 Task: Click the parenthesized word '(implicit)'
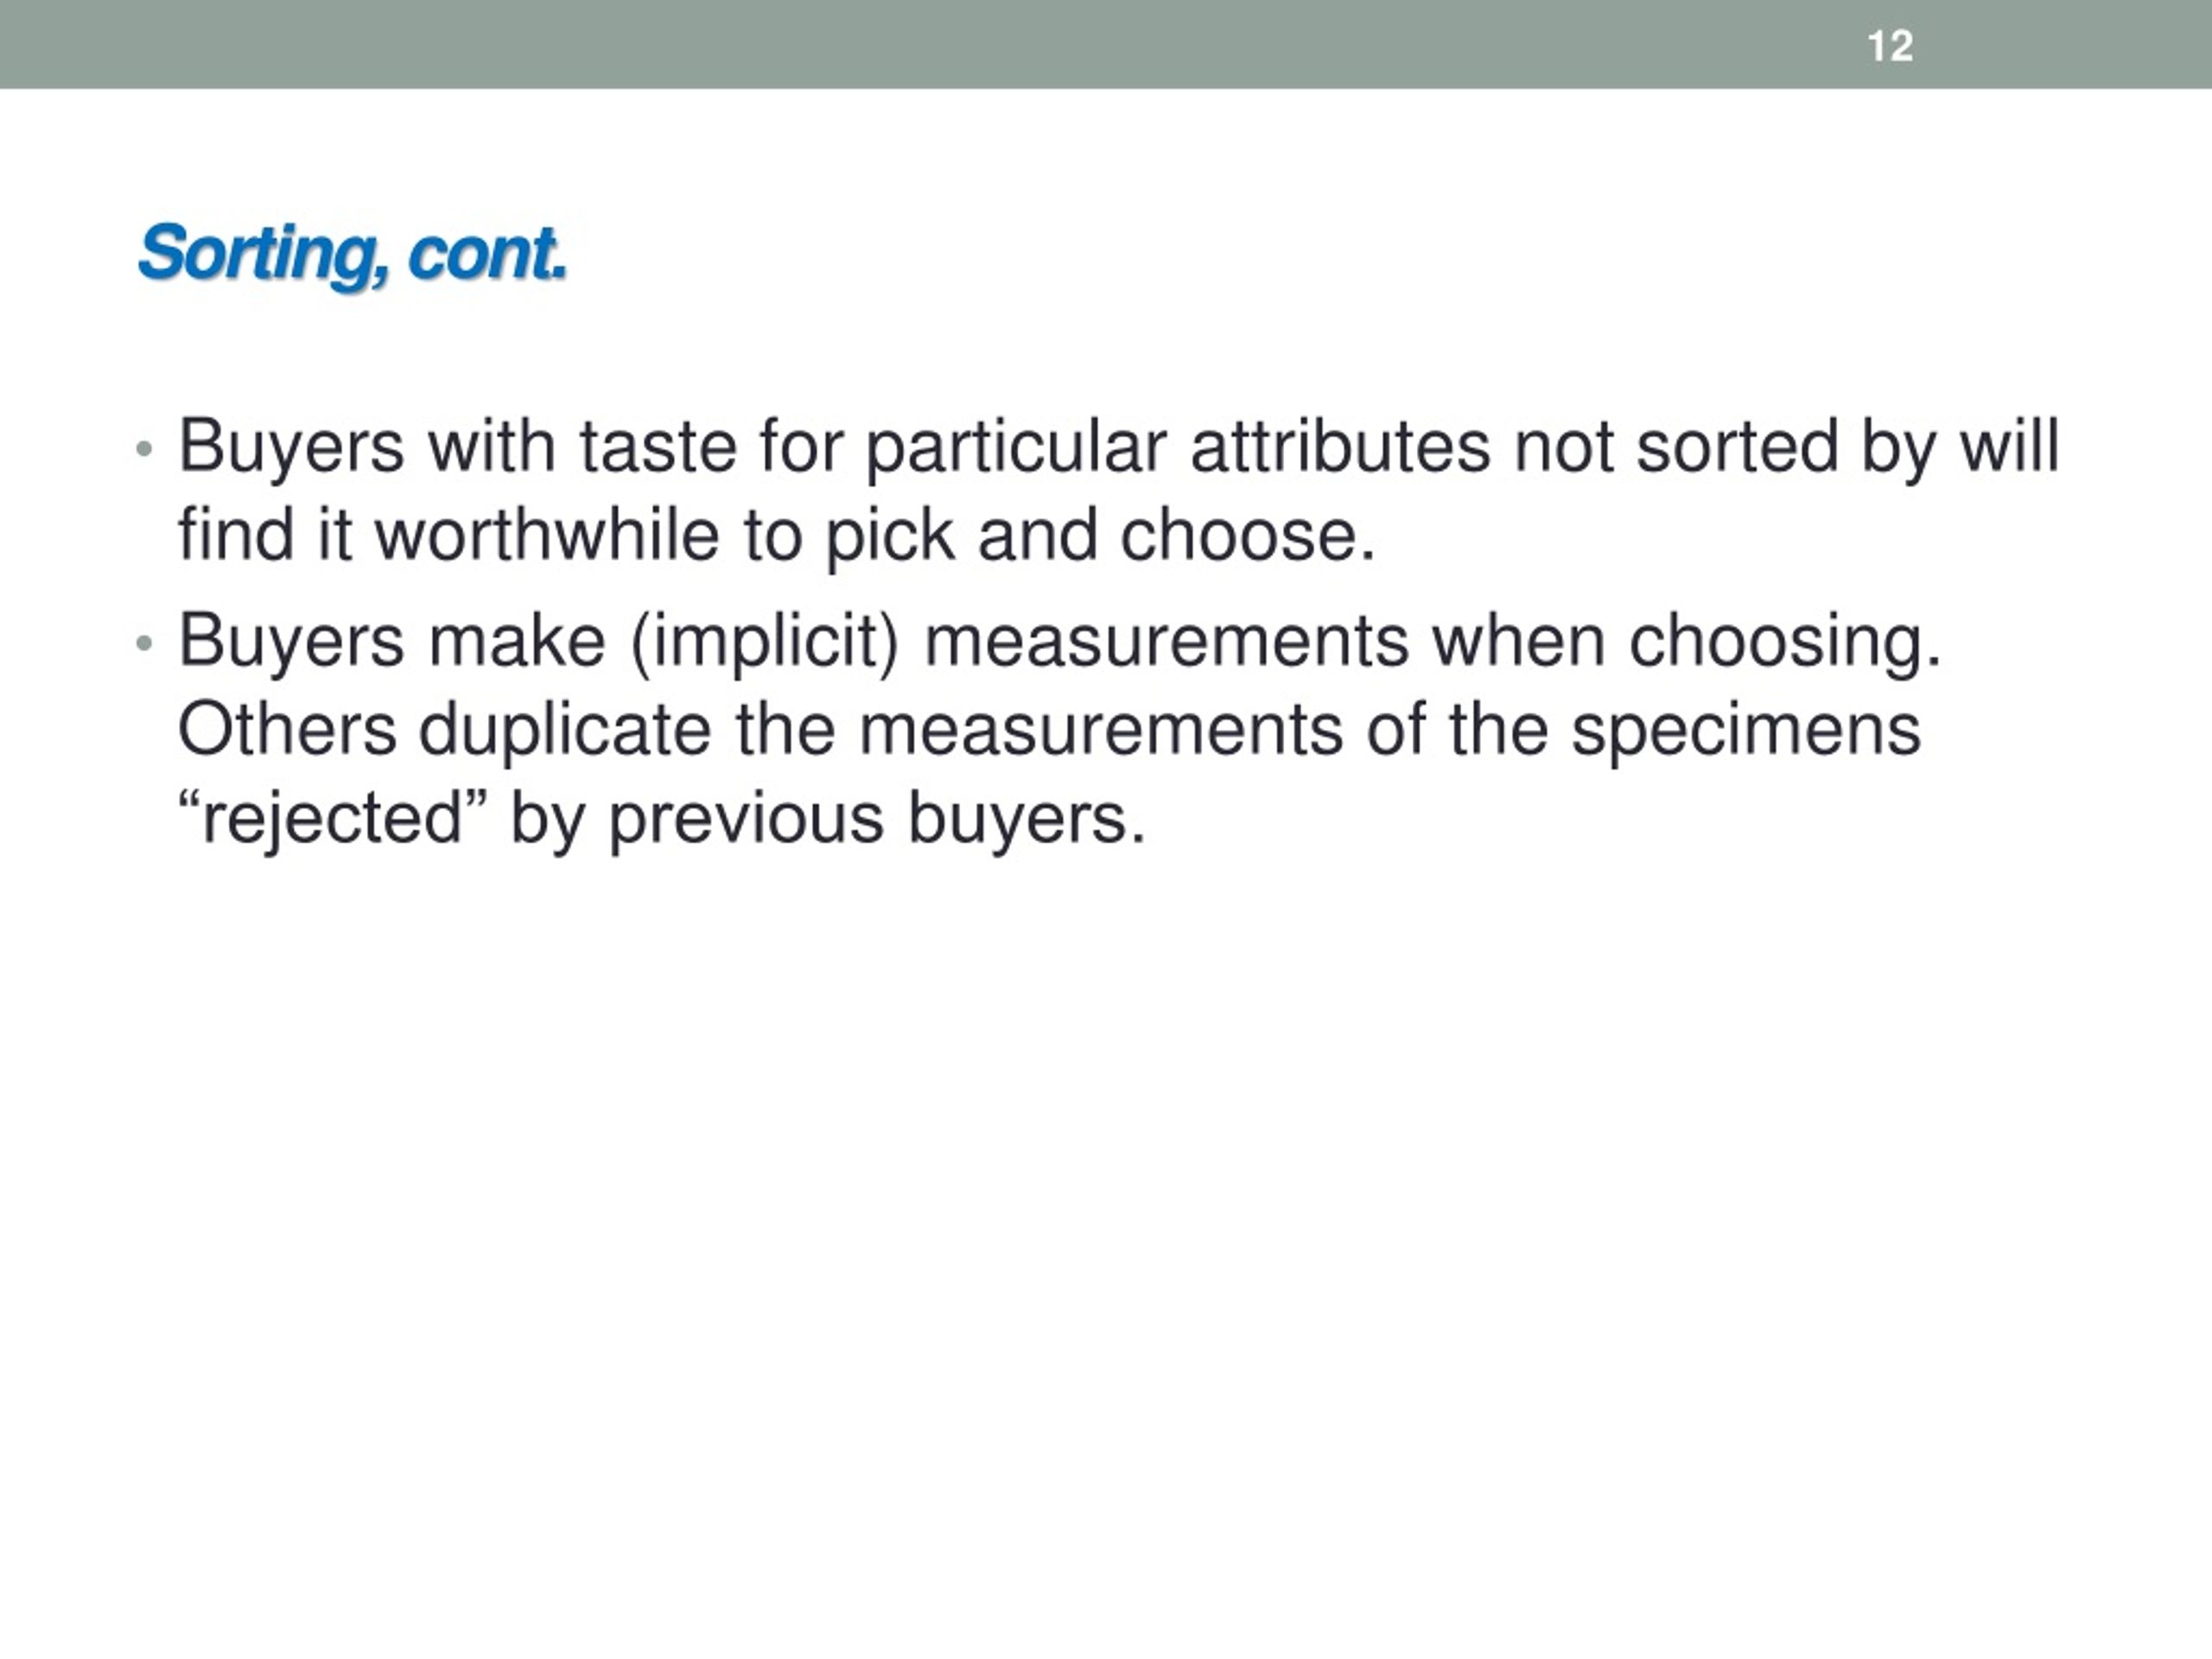coord(765,642)
